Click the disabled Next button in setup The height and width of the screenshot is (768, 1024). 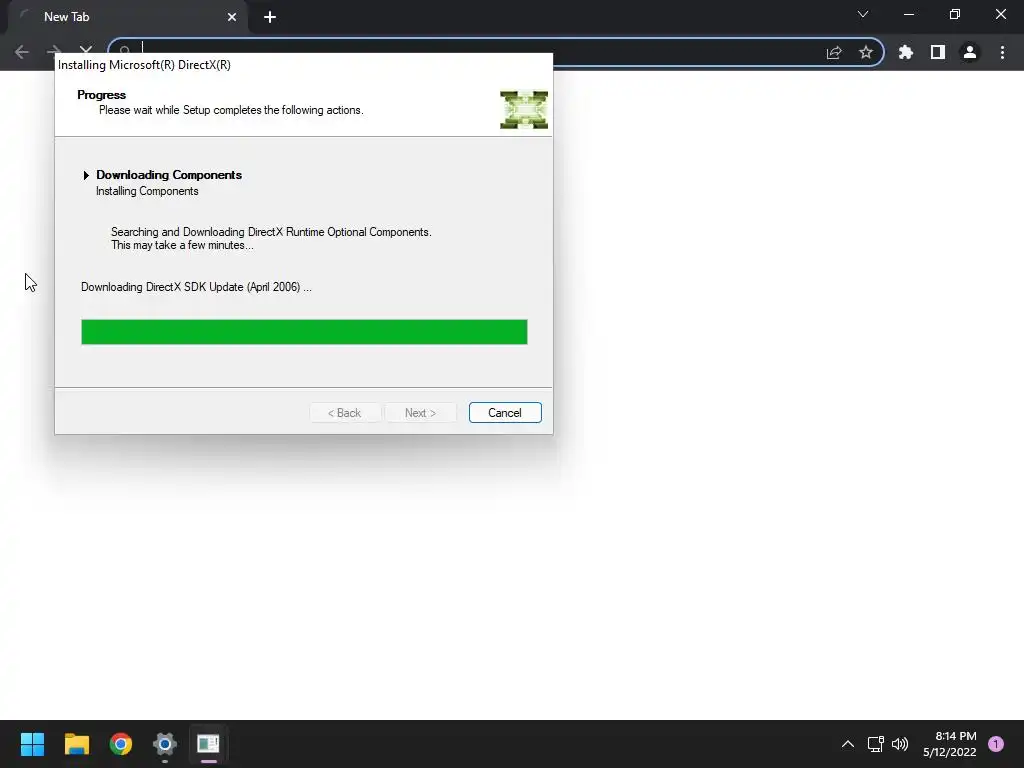tap(420, 413)
